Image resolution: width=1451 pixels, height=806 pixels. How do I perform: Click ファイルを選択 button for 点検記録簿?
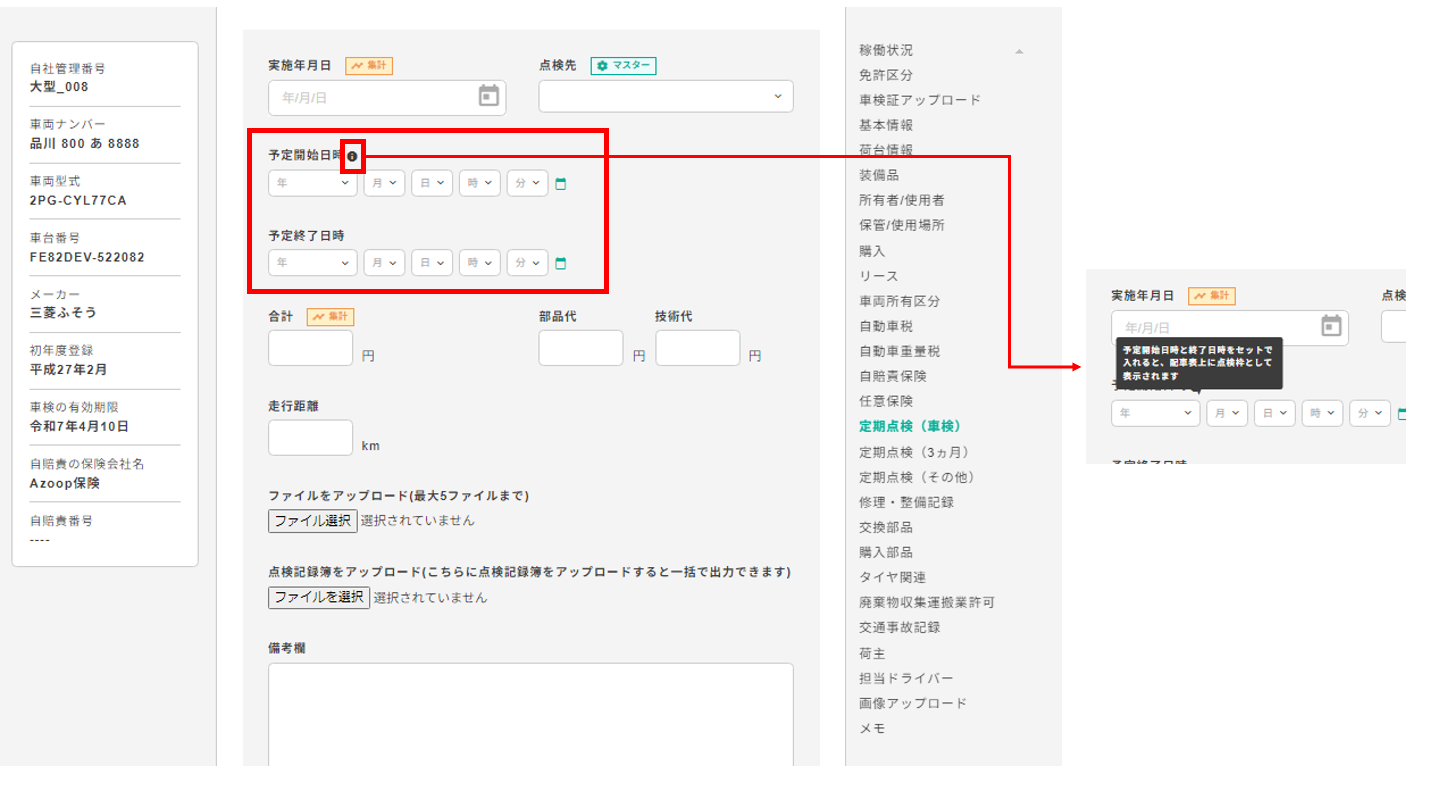(319, 597)
